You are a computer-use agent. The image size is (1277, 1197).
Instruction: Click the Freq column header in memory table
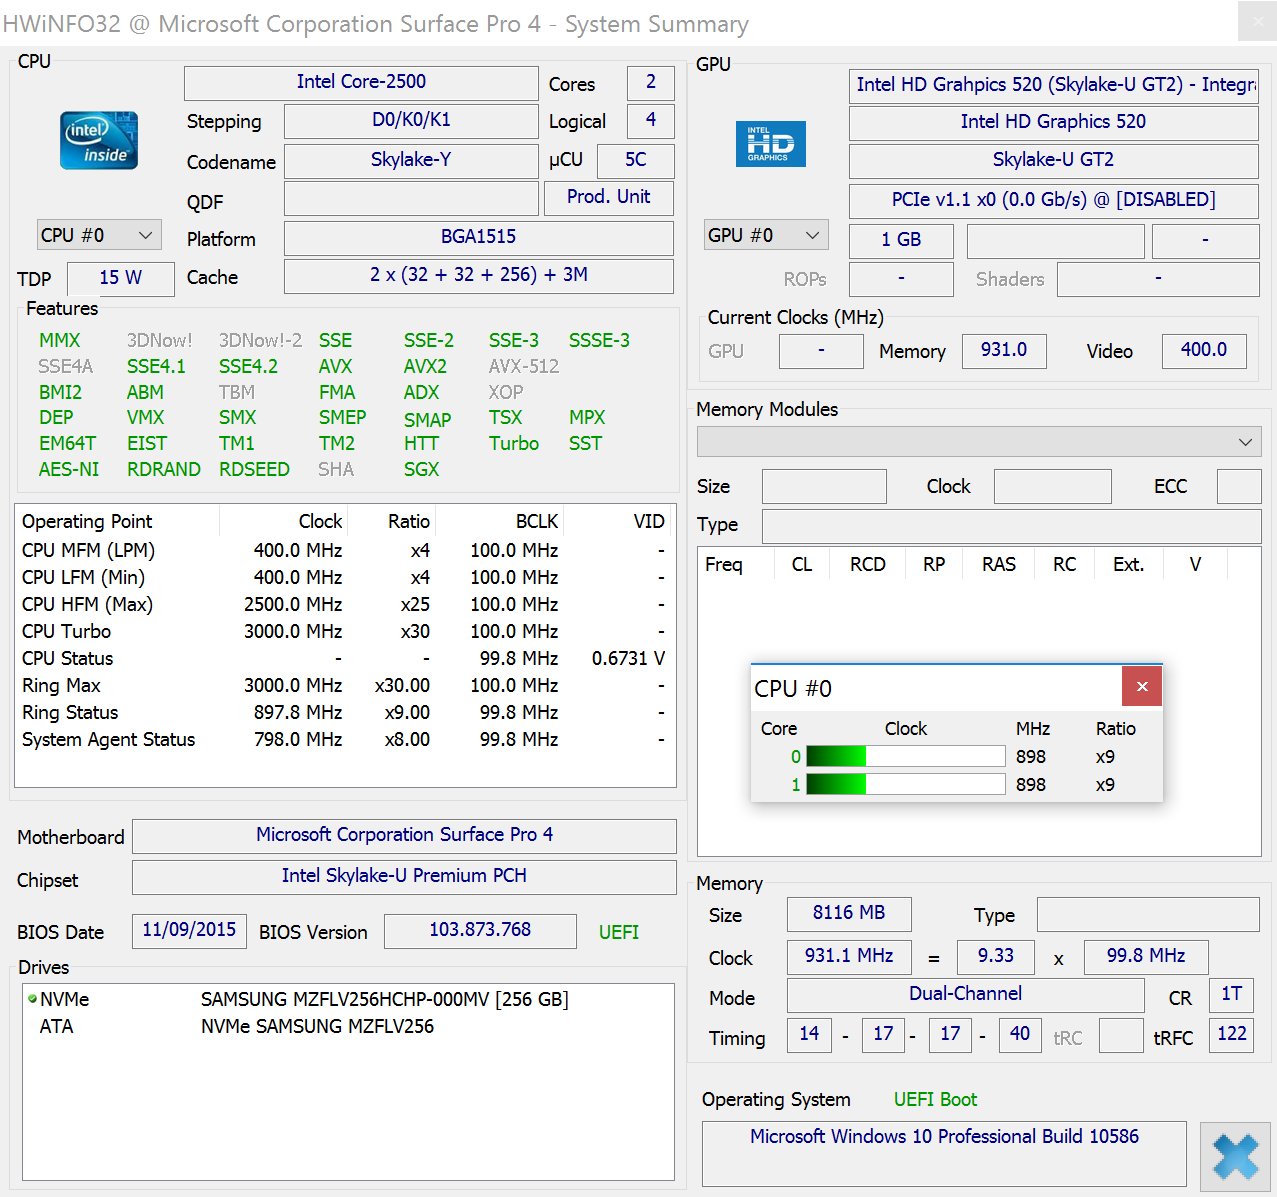(736, 565)
